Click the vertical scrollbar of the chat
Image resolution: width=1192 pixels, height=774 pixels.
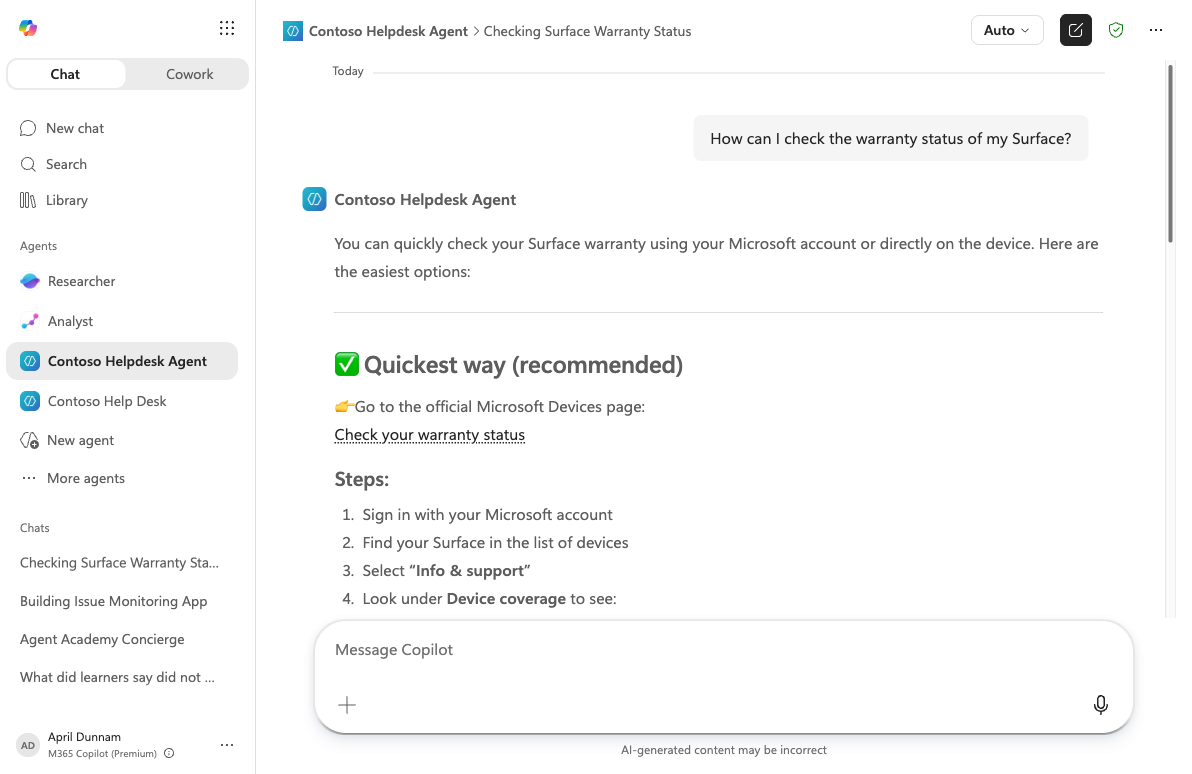coord(1170,154)
